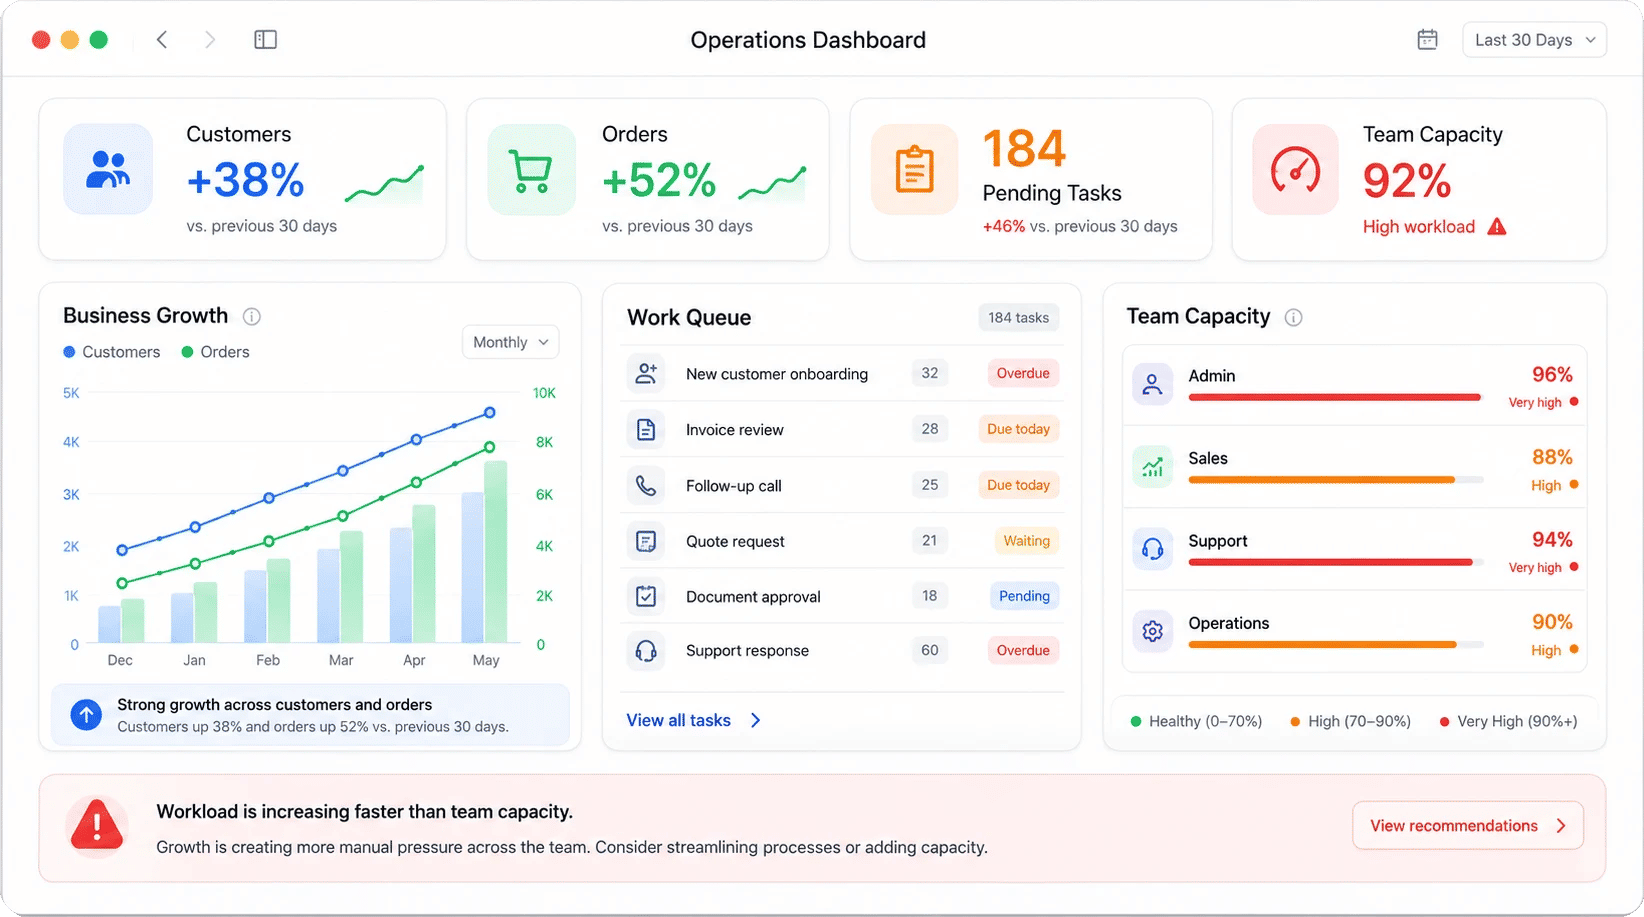The height and width of the screenshot is (917, 1644).
Task: Open the Last 30 Days dropdown
Action: 1534,40
